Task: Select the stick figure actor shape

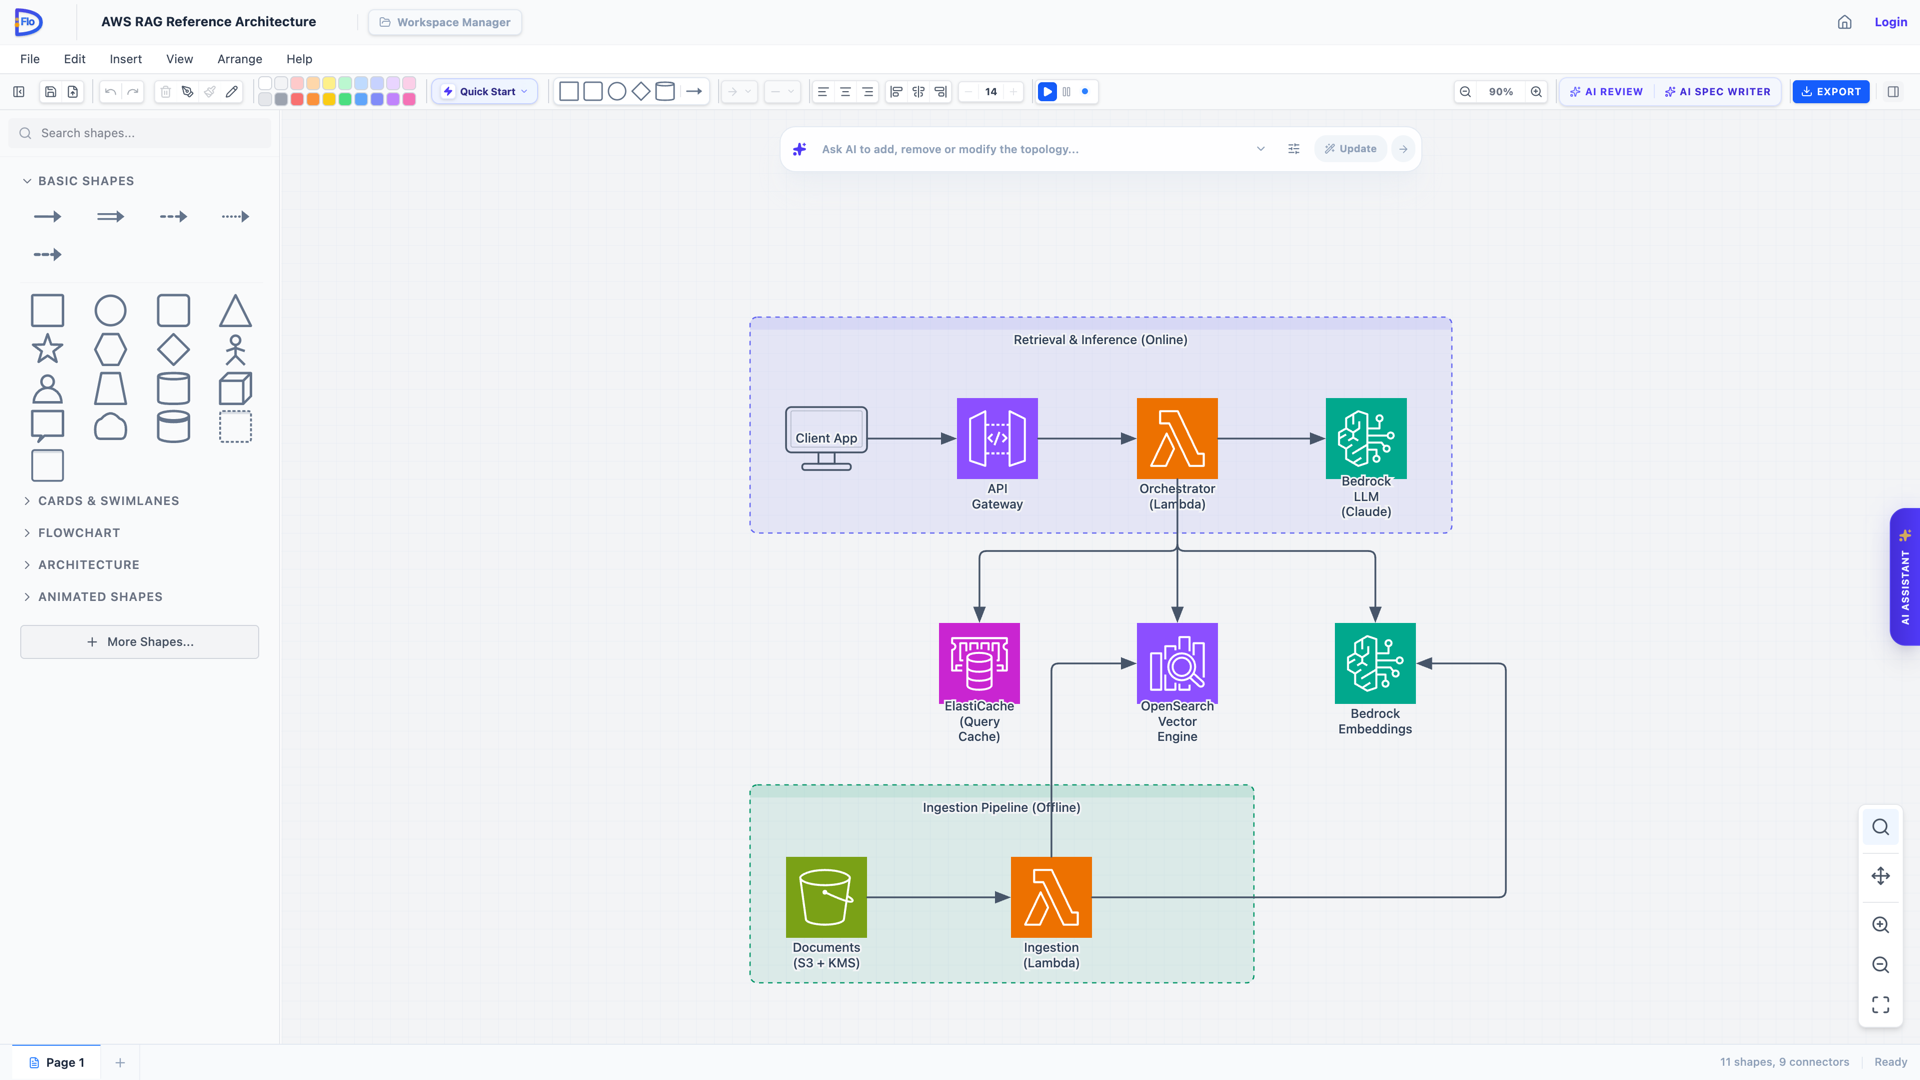Action: (235, 349)
